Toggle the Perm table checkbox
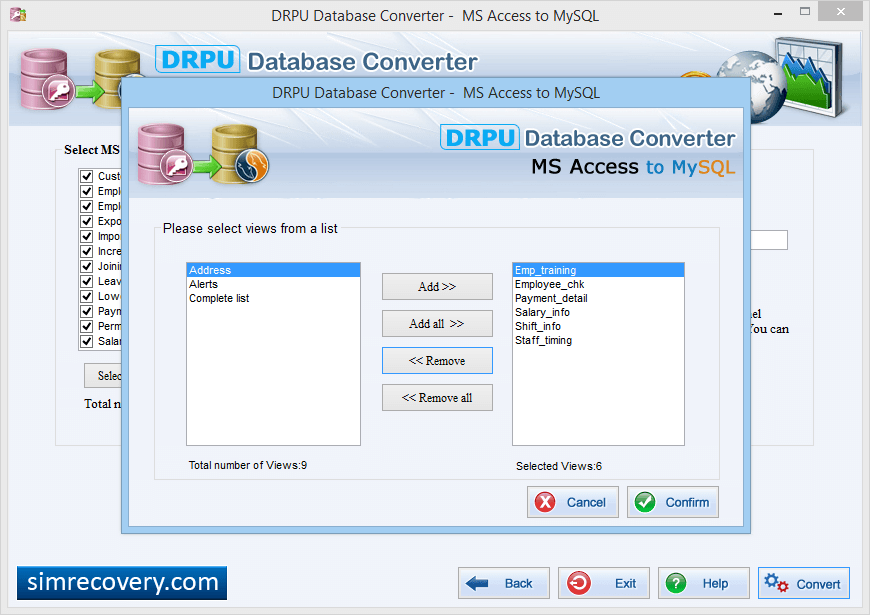 tap(87, 326)
